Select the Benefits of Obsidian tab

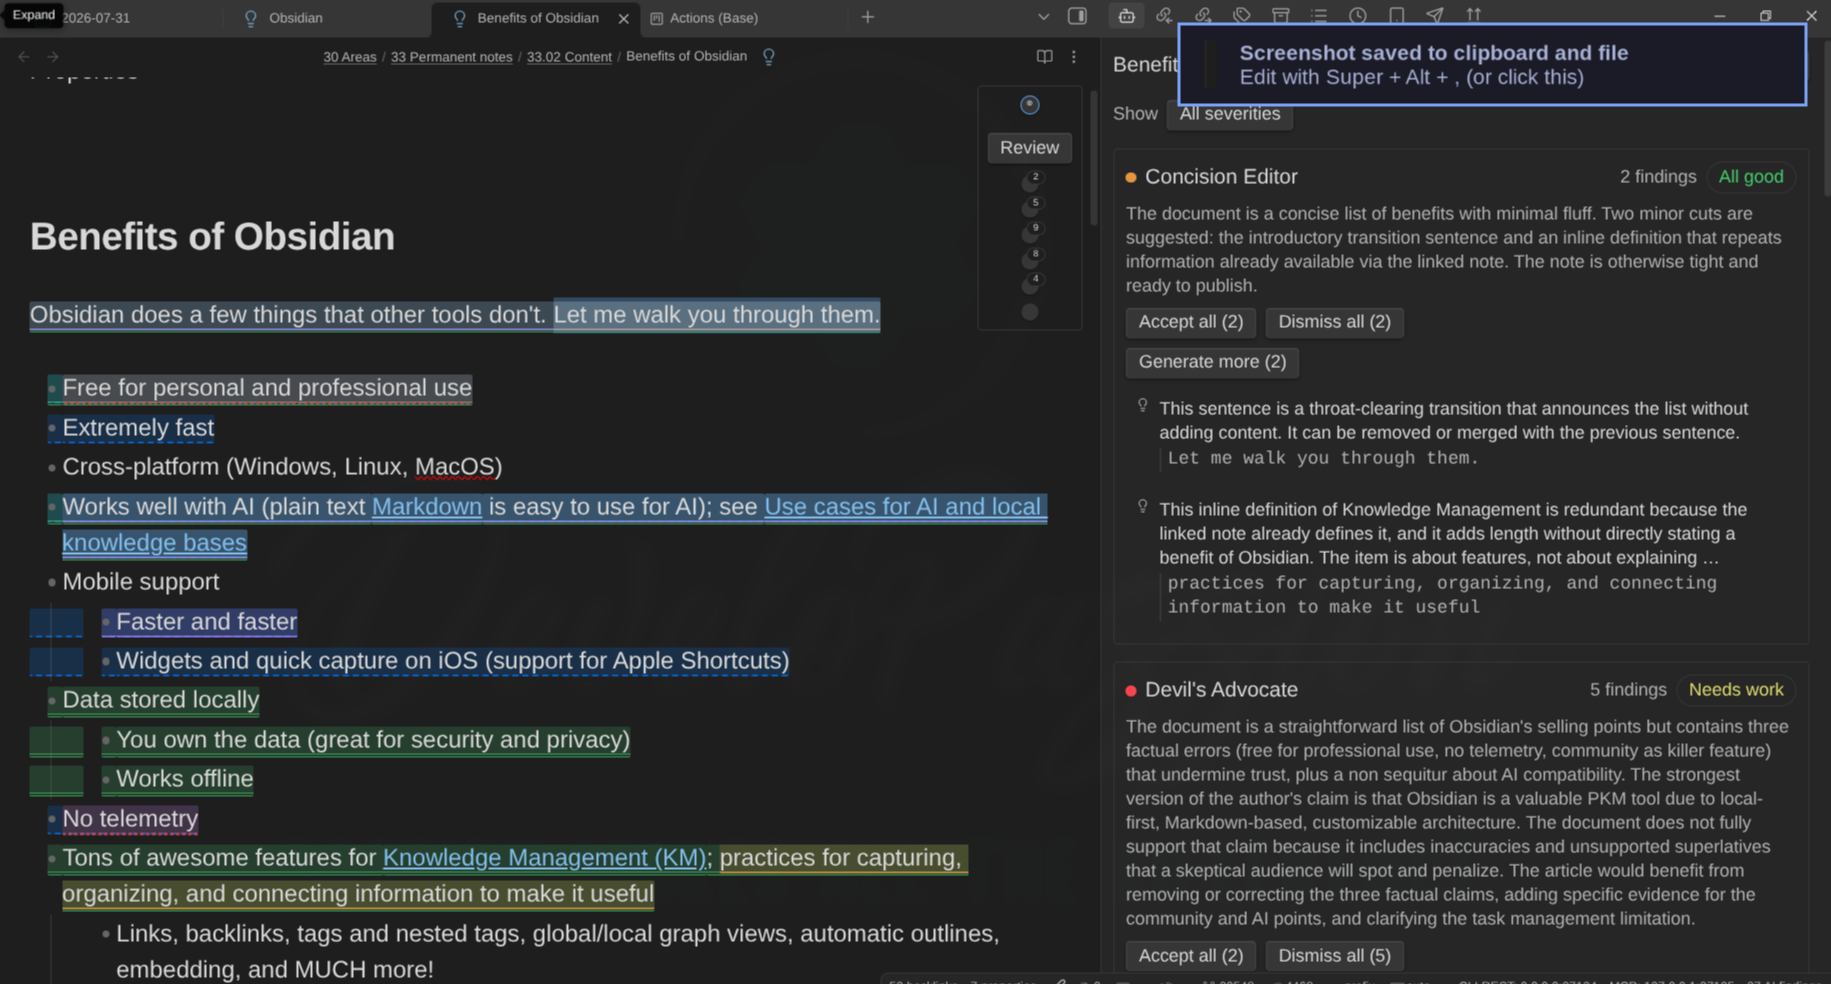click(x=538, y=18)
